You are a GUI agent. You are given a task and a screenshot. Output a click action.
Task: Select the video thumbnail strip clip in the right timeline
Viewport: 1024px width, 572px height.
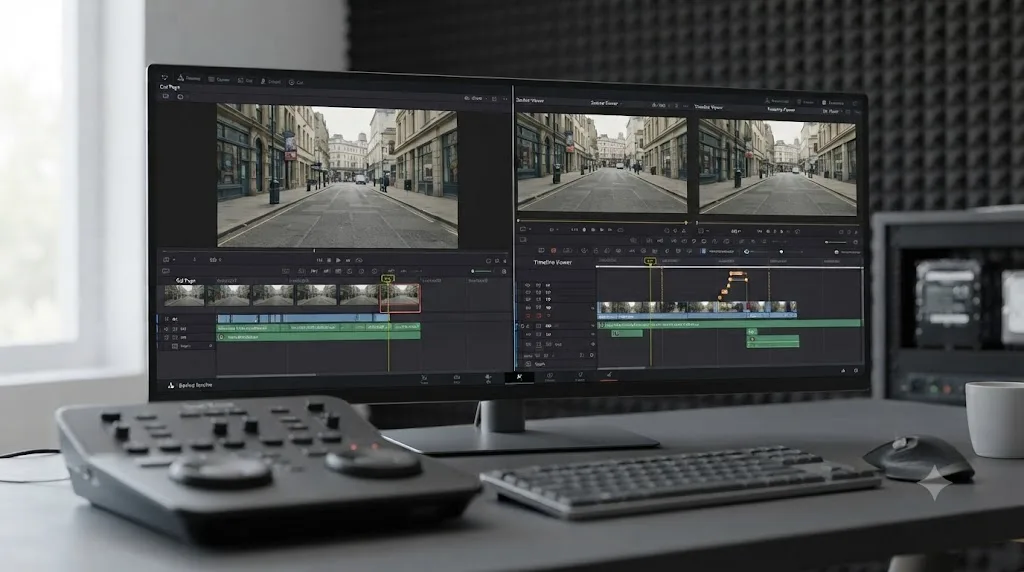pyautogui.click(x=697, y=310)
